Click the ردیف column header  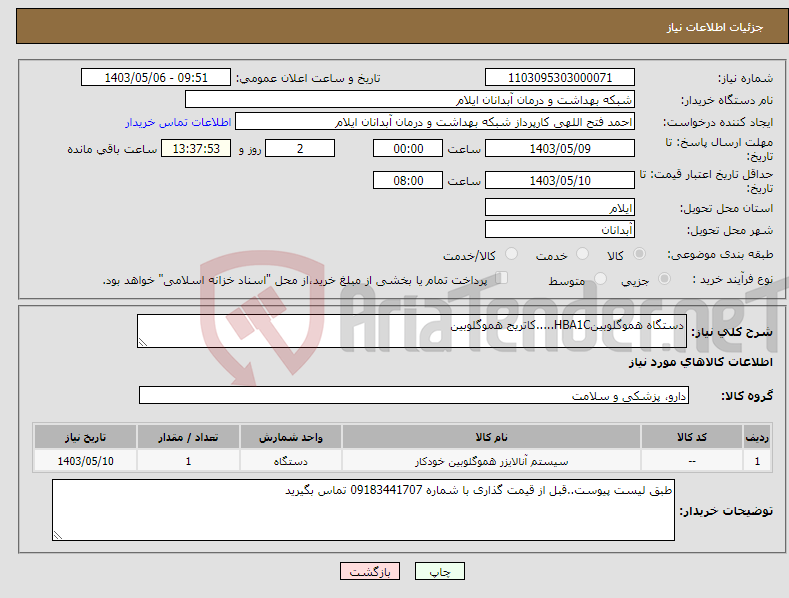[x=757, y=437]
